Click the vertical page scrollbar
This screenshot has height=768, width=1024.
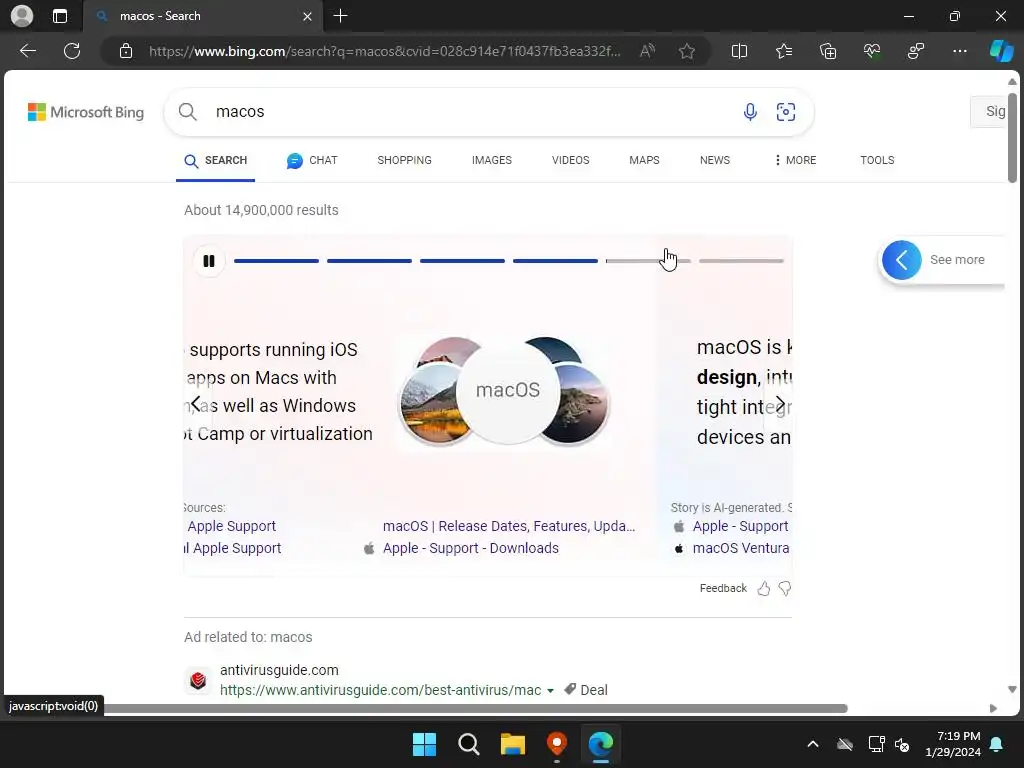tap(1012, 137)
